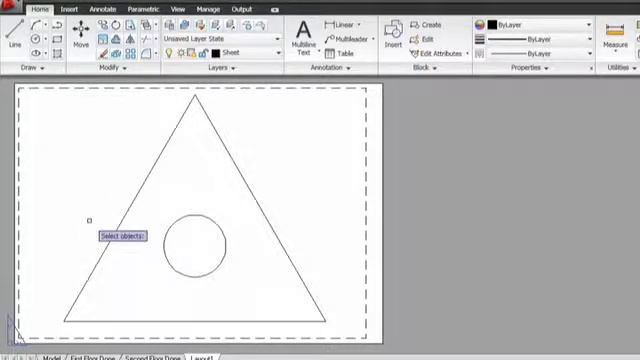Click the Linear dimension button
The width and height of the screenshot is (640, 360).
(340, 25)
